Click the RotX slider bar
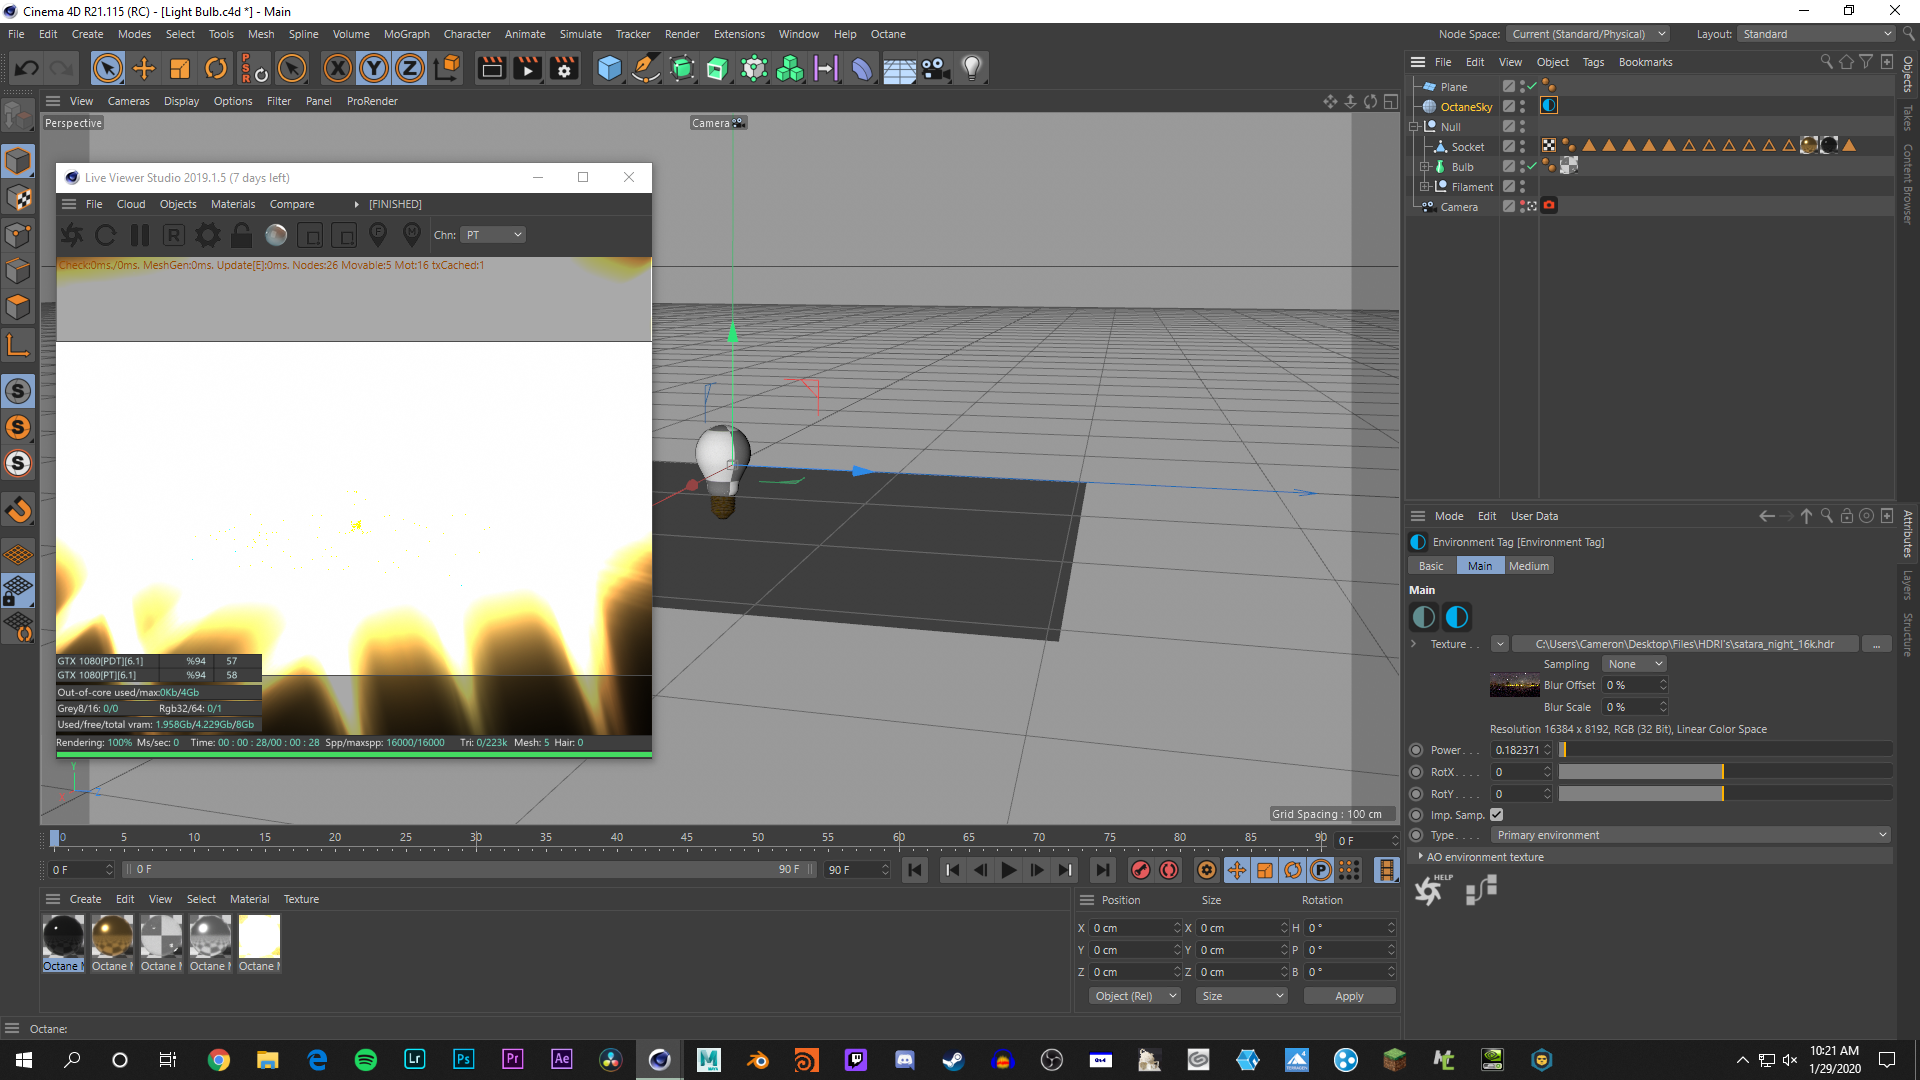The width and height of the screenshot is (1920, 1080). pyautogui.click(x=1724, y=772)
